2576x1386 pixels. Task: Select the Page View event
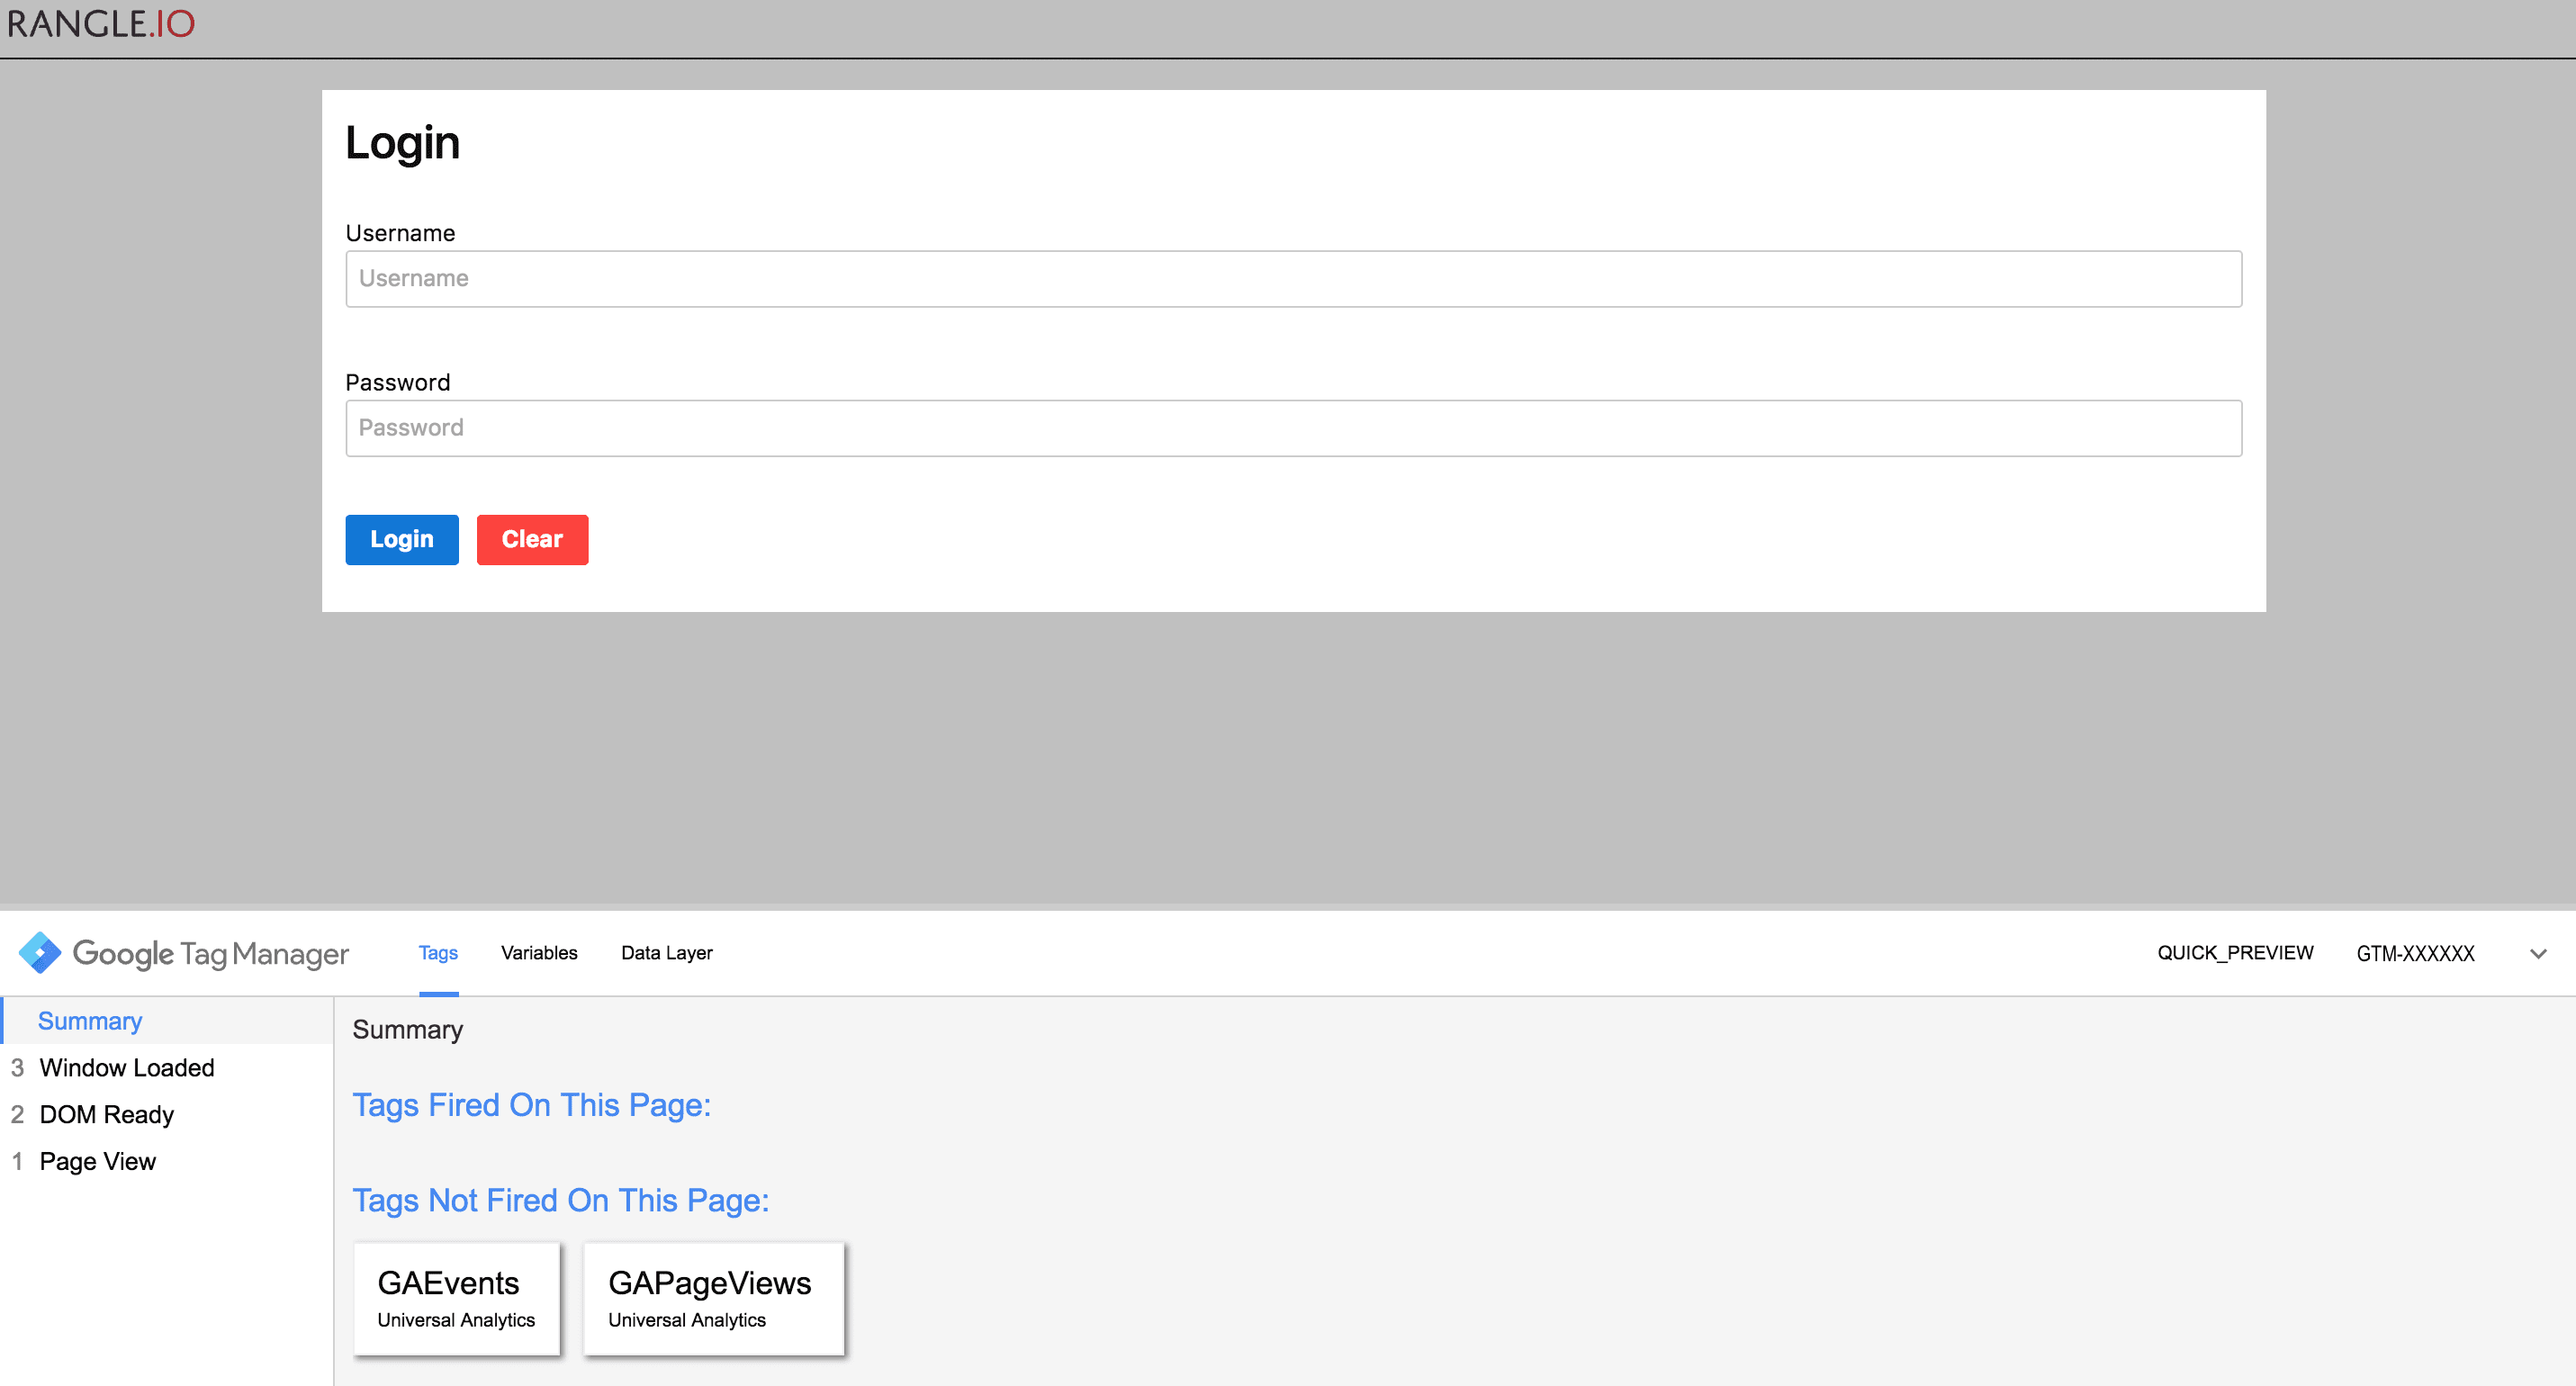click(x=167, y=1162)
